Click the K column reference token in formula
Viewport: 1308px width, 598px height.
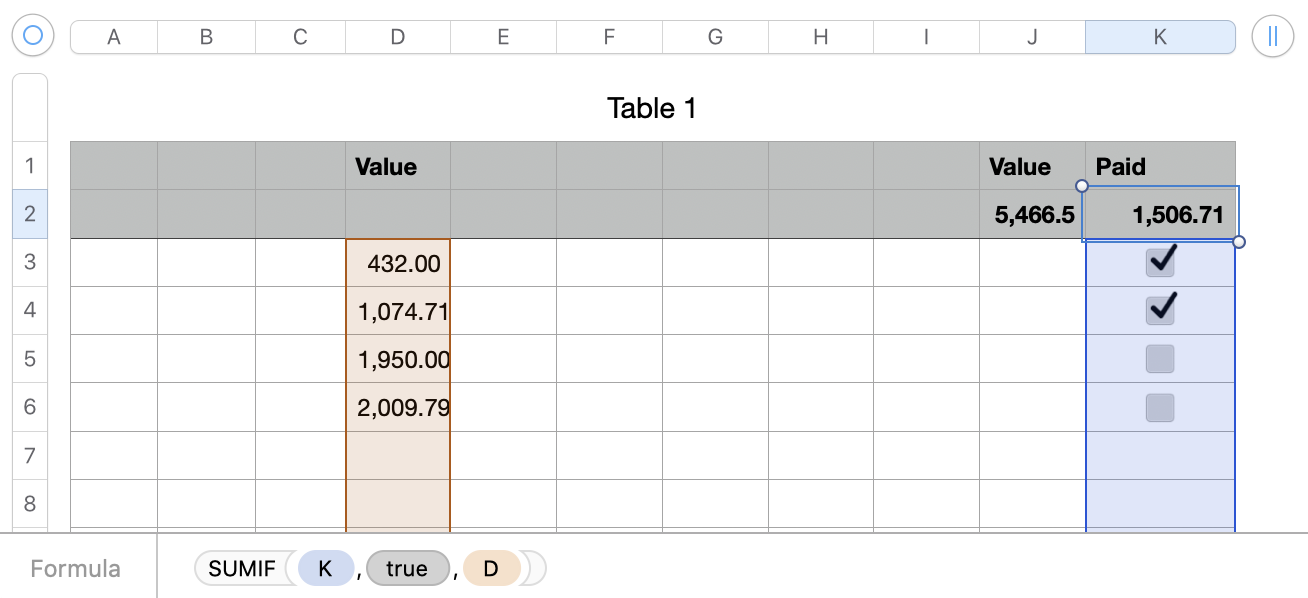[325, 569]
